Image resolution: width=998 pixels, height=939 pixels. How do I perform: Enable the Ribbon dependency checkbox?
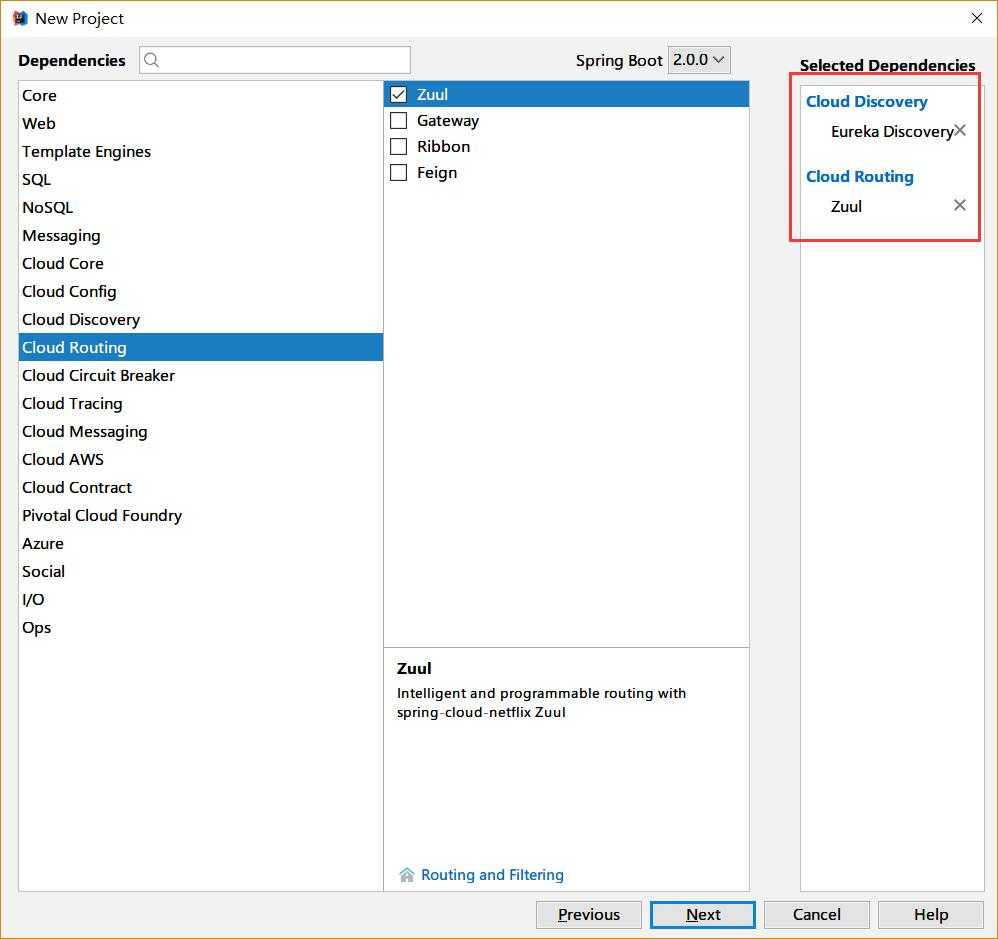[398, 146]
